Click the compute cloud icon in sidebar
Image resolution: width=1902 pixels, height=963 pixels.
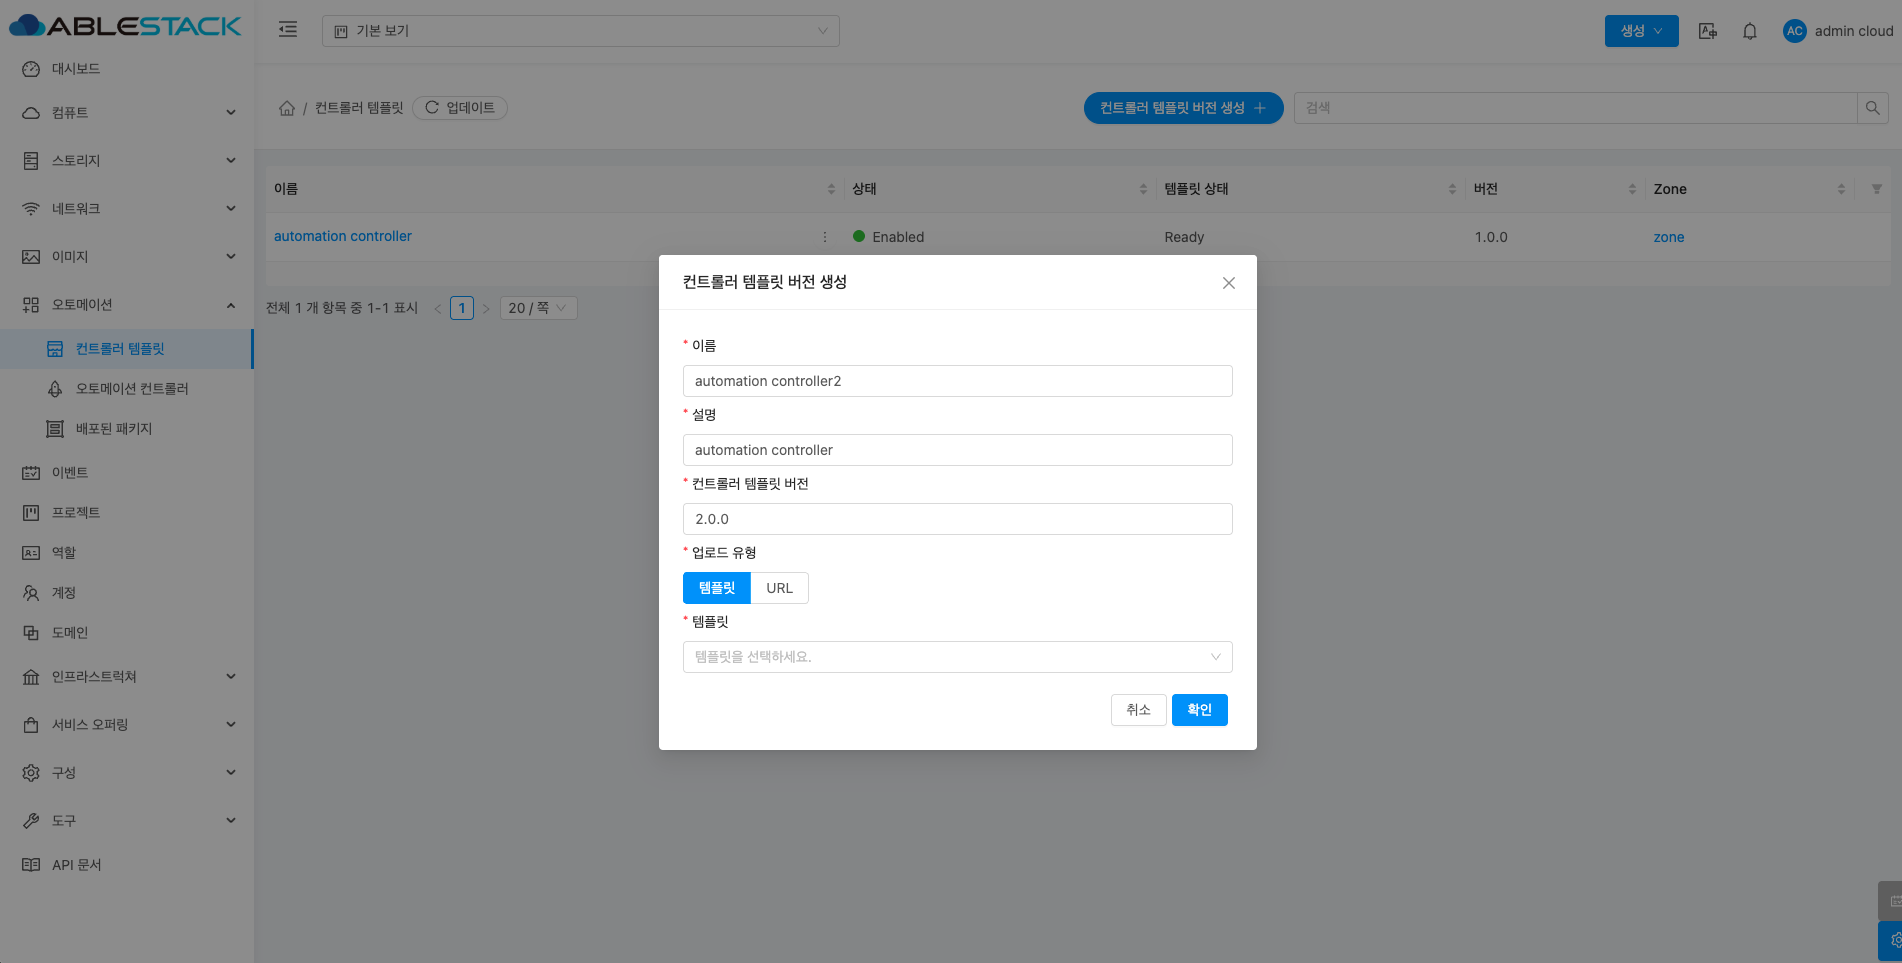31,113
